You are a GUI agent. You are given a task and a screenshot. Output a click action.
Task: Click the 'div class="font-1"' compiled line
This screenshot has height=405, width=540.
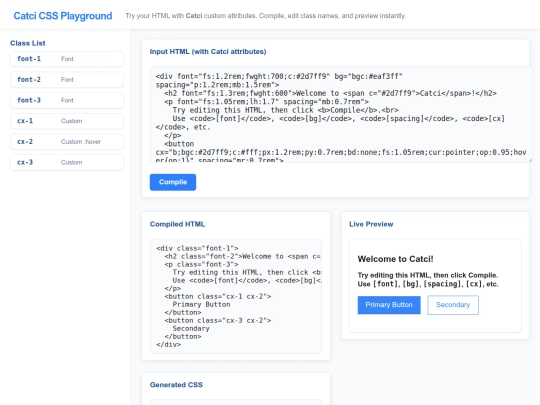pyautogui.click(x=197, y=248)
